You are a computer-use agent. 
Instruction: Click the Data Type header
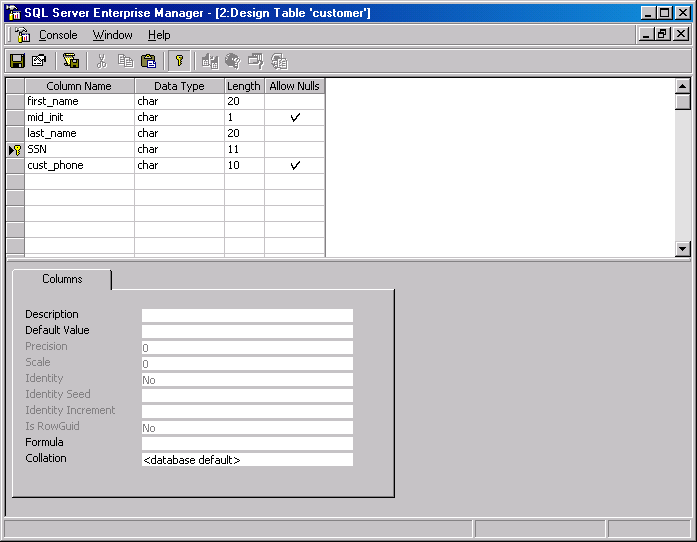point(180,86)
